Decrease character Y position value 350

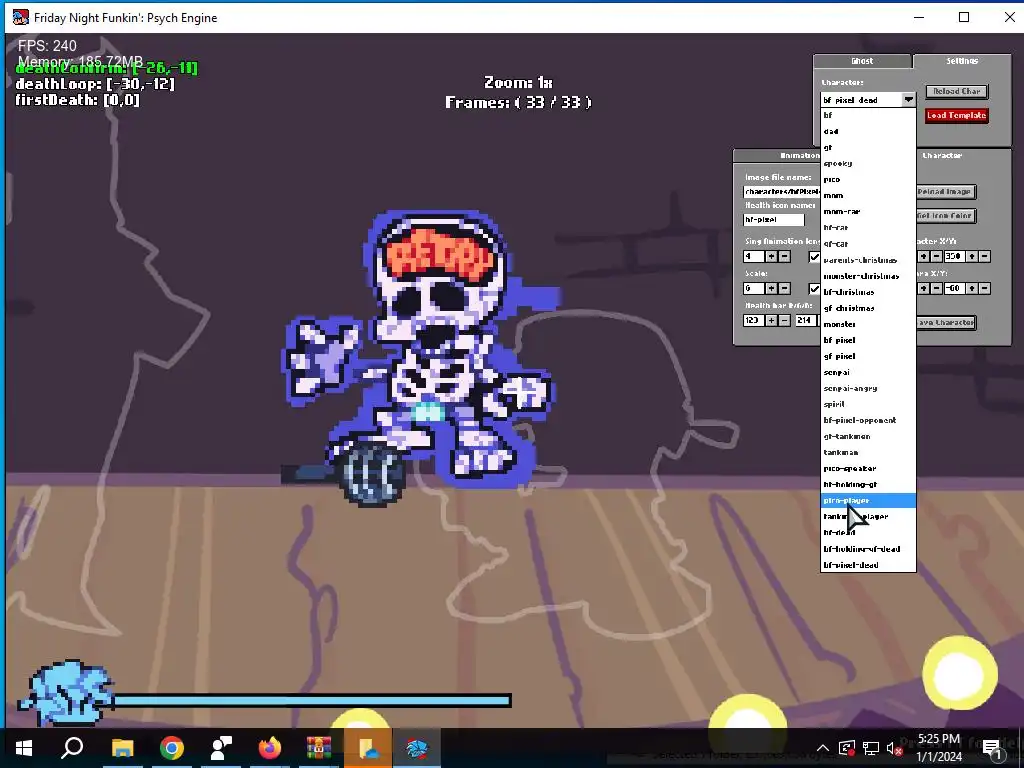click(x=985, y=257)
